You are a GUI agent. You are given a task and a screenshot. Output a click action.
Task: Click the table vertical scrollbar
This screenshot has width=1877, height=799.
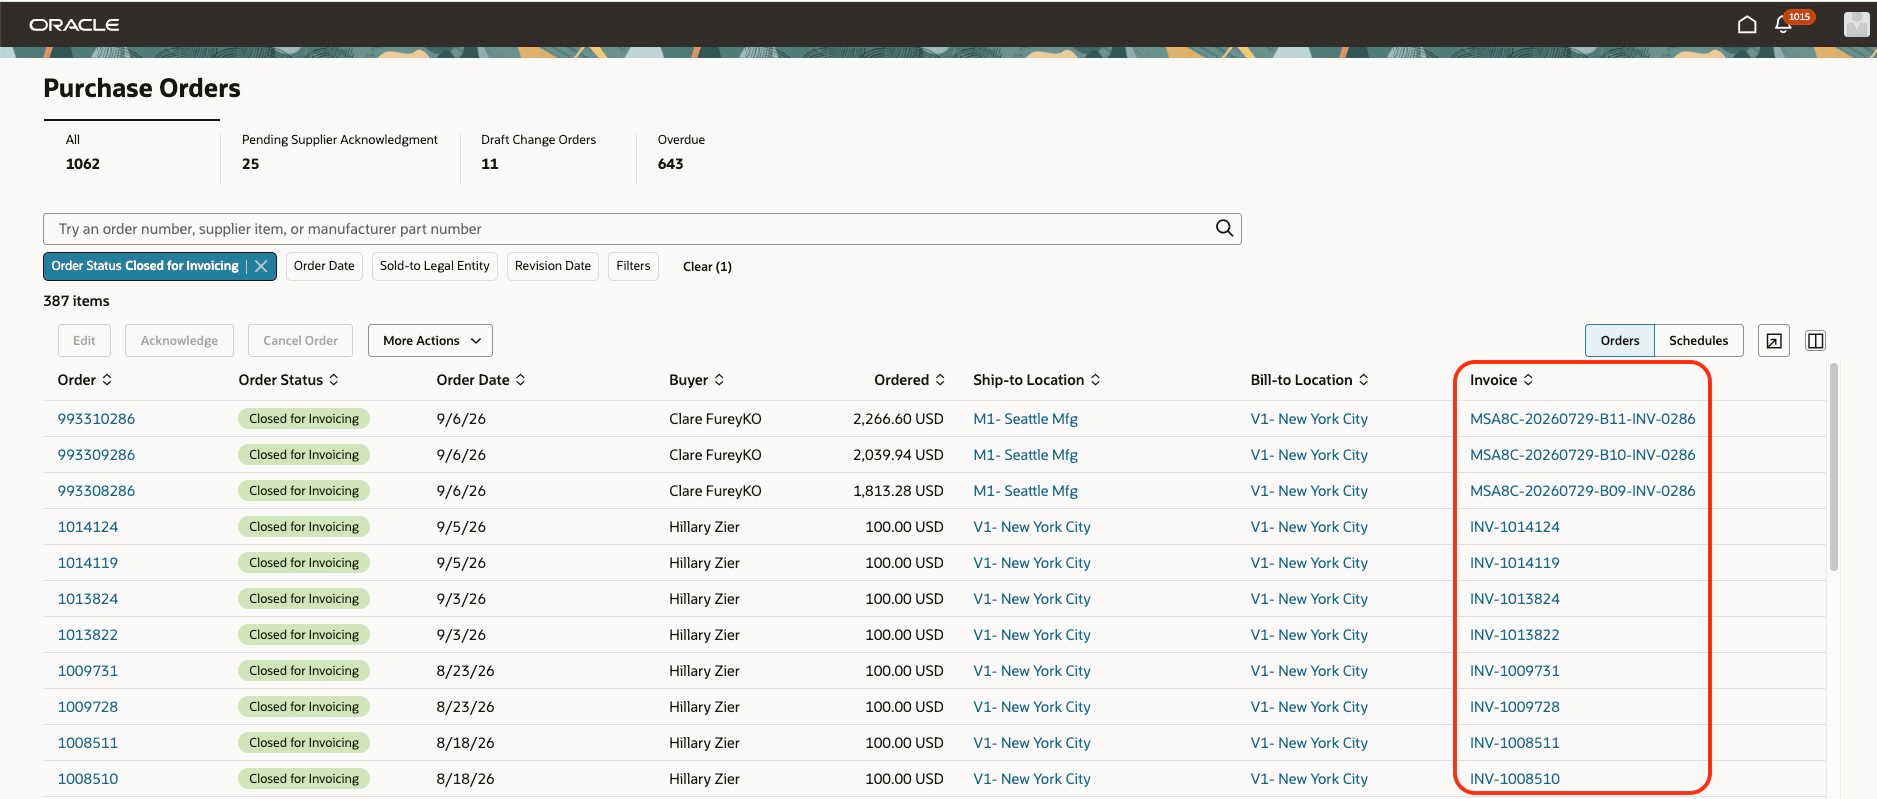click(x=1833, y=467)
